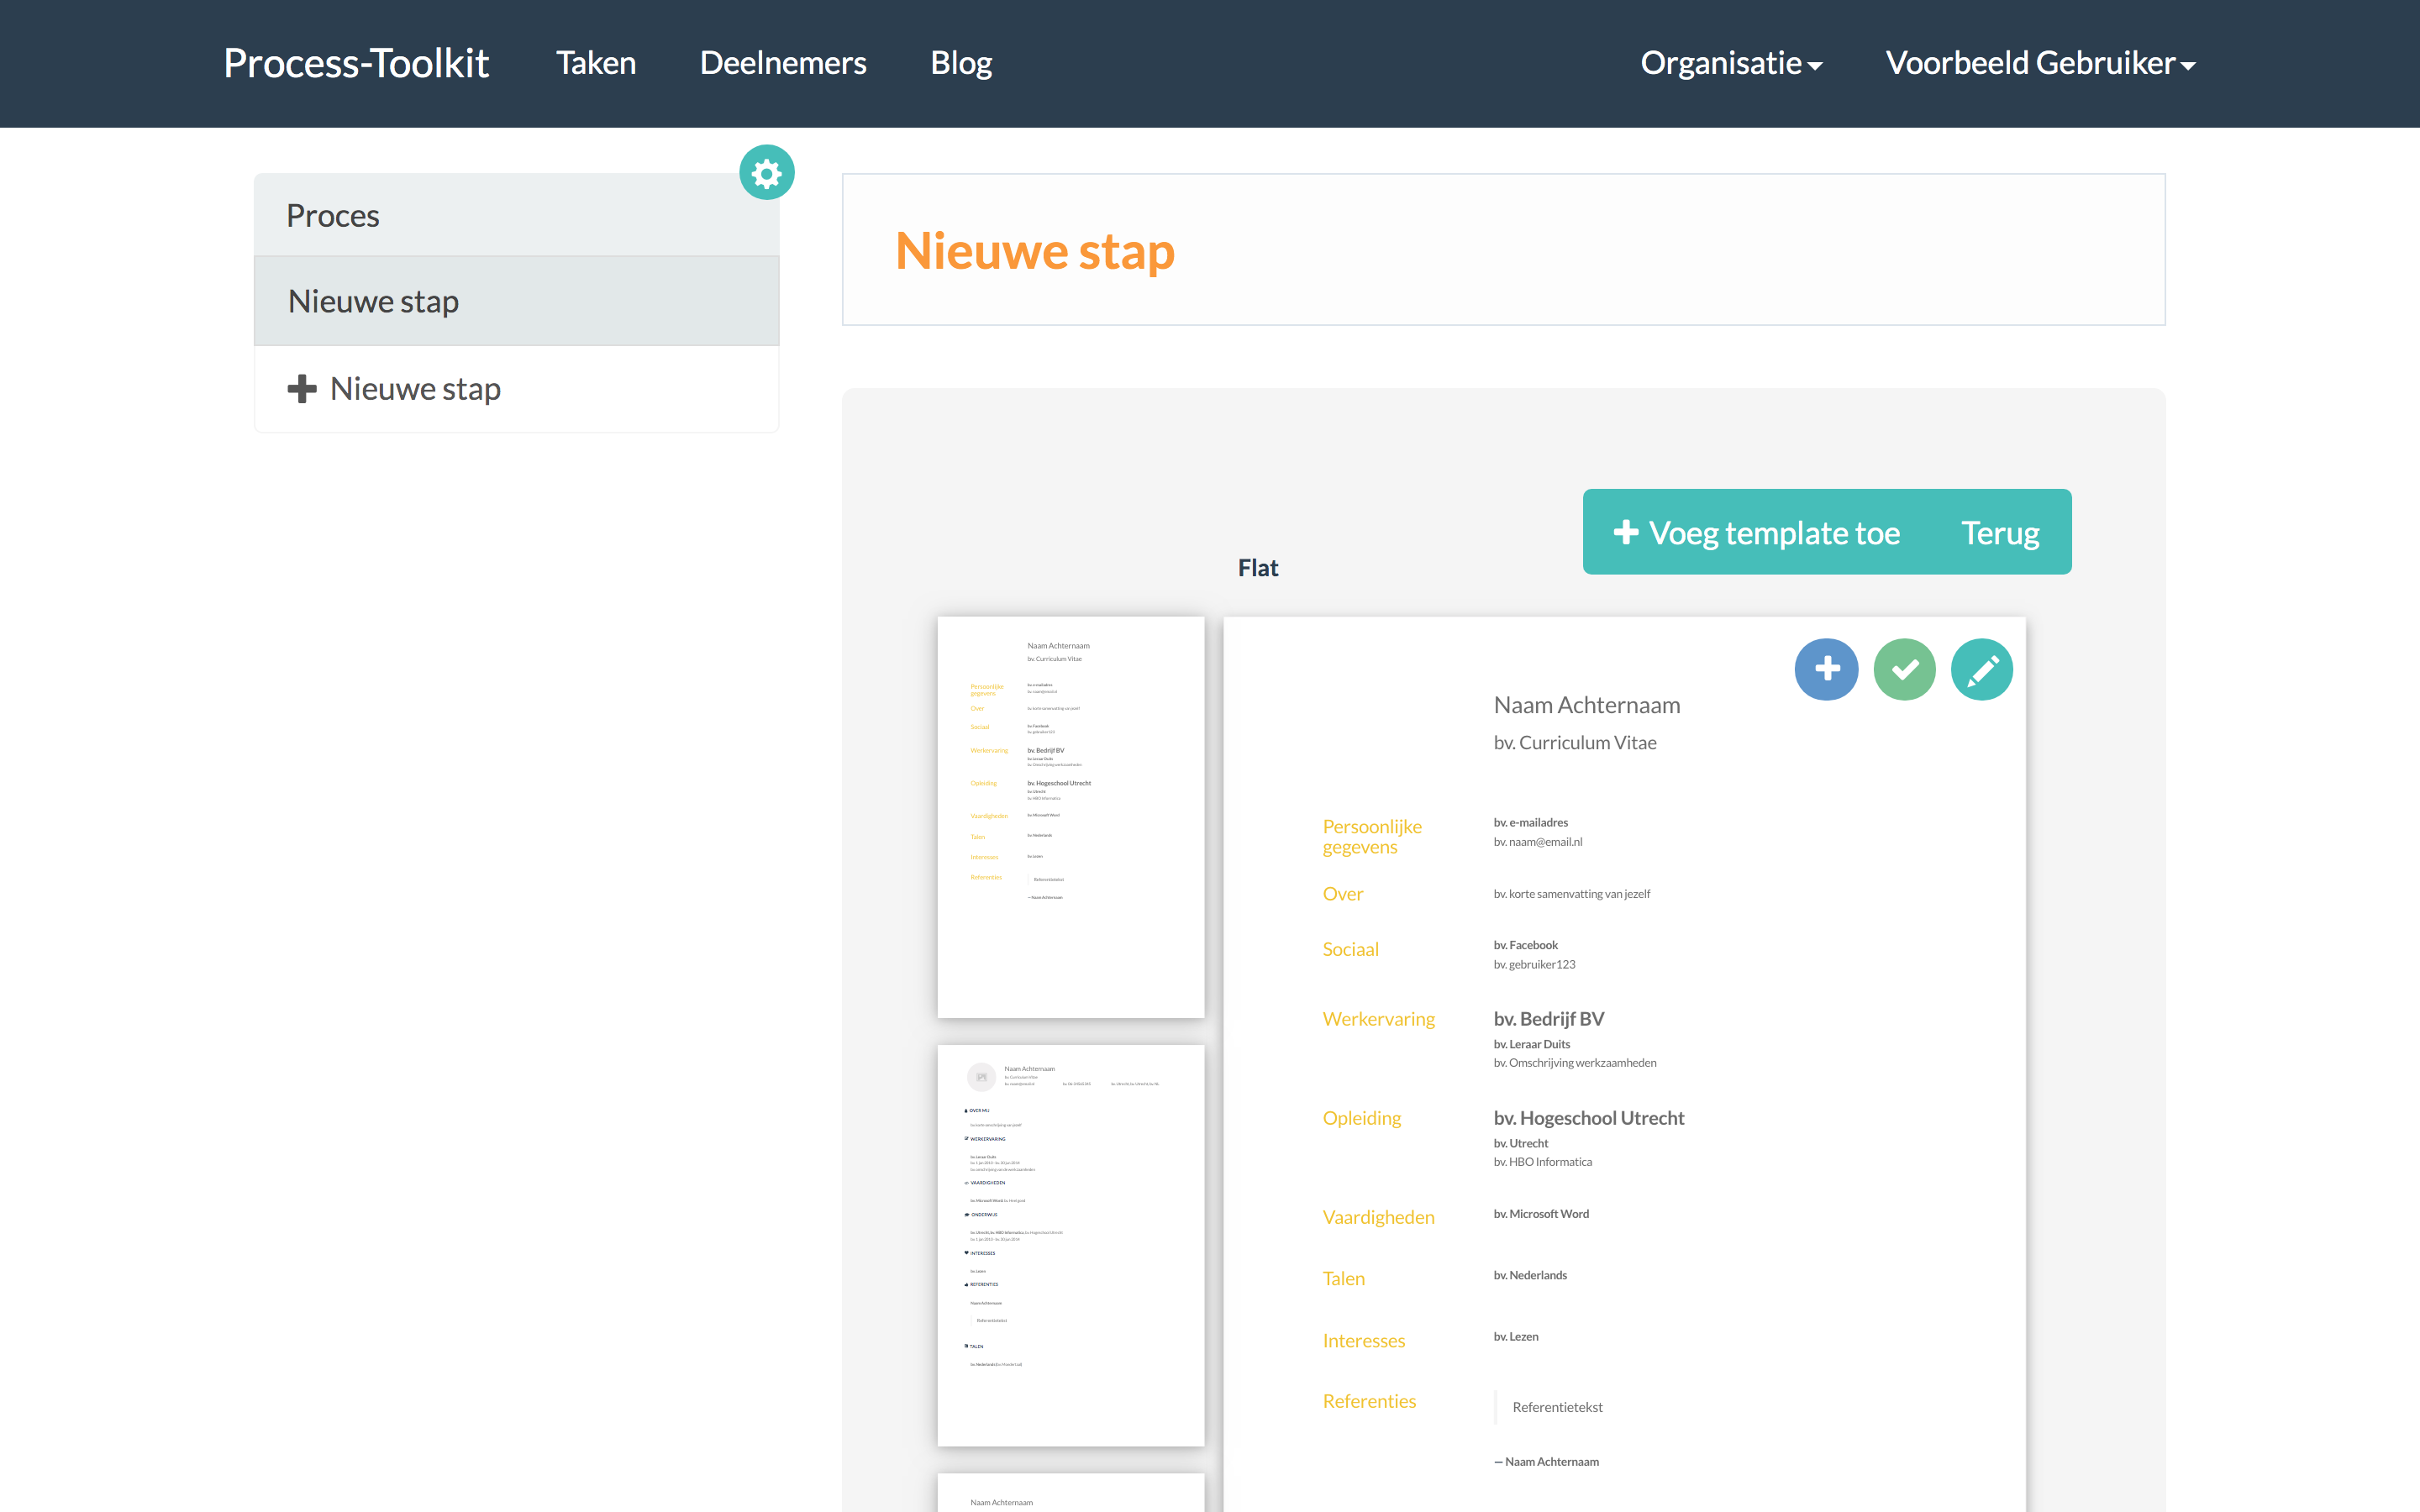Open the Organisatie dropdown menu
Screen dimensions: 2420x1512
[1731, 63]
